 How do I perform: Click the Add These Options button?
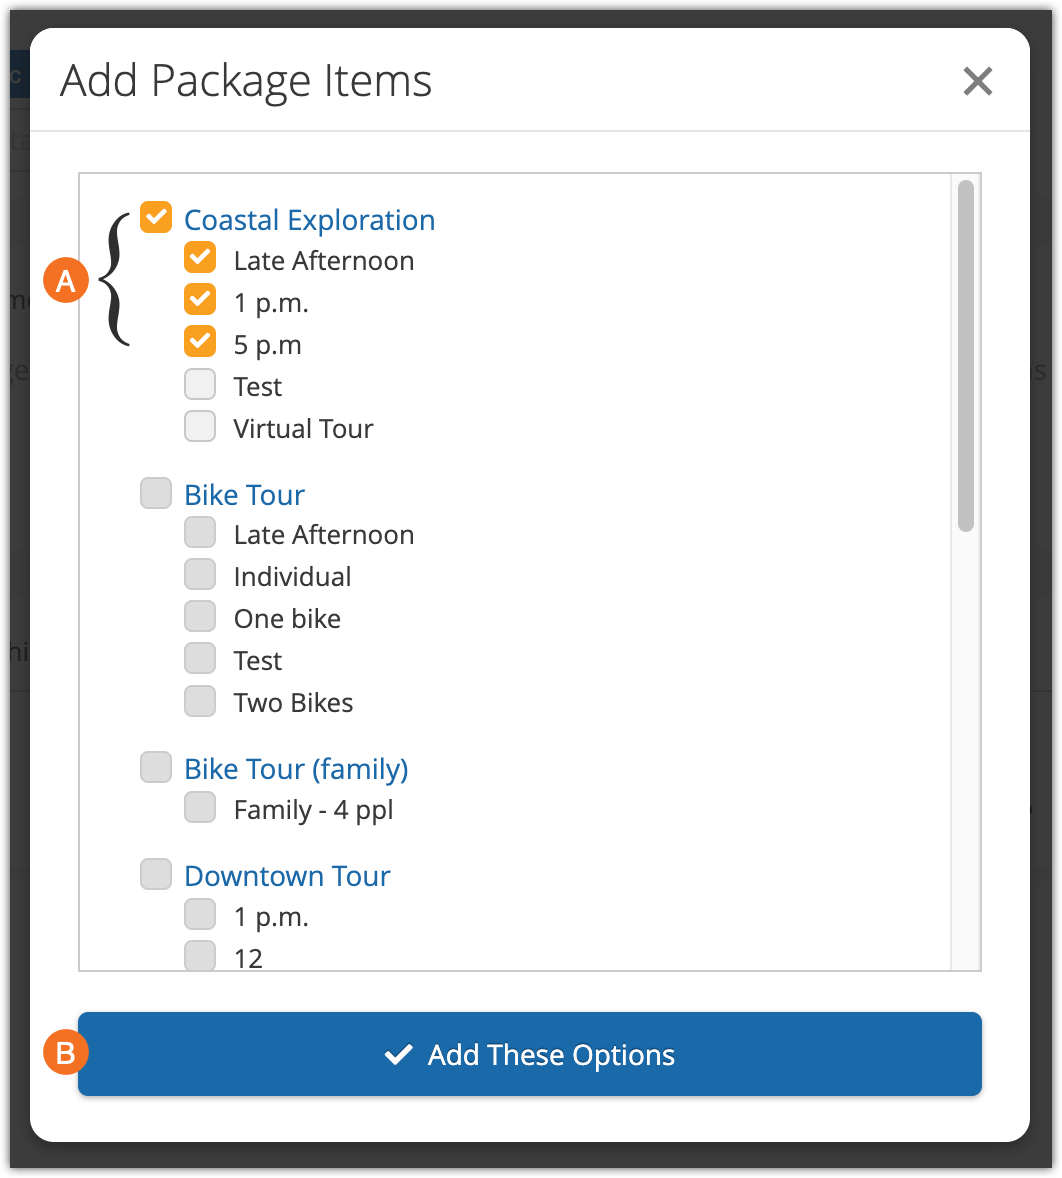click(530, 1054)
